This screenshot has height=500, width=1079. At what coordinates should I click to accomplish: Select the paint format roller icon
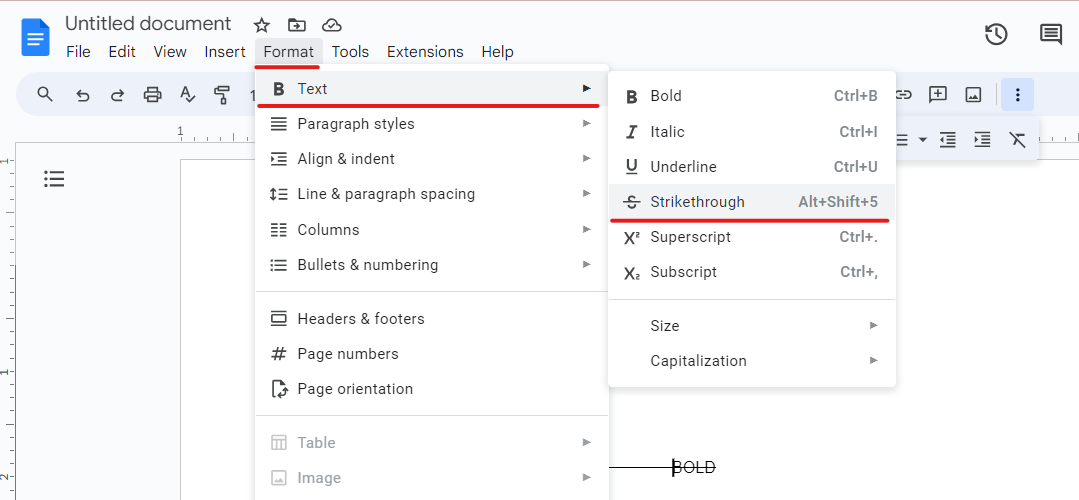point(222,95)
